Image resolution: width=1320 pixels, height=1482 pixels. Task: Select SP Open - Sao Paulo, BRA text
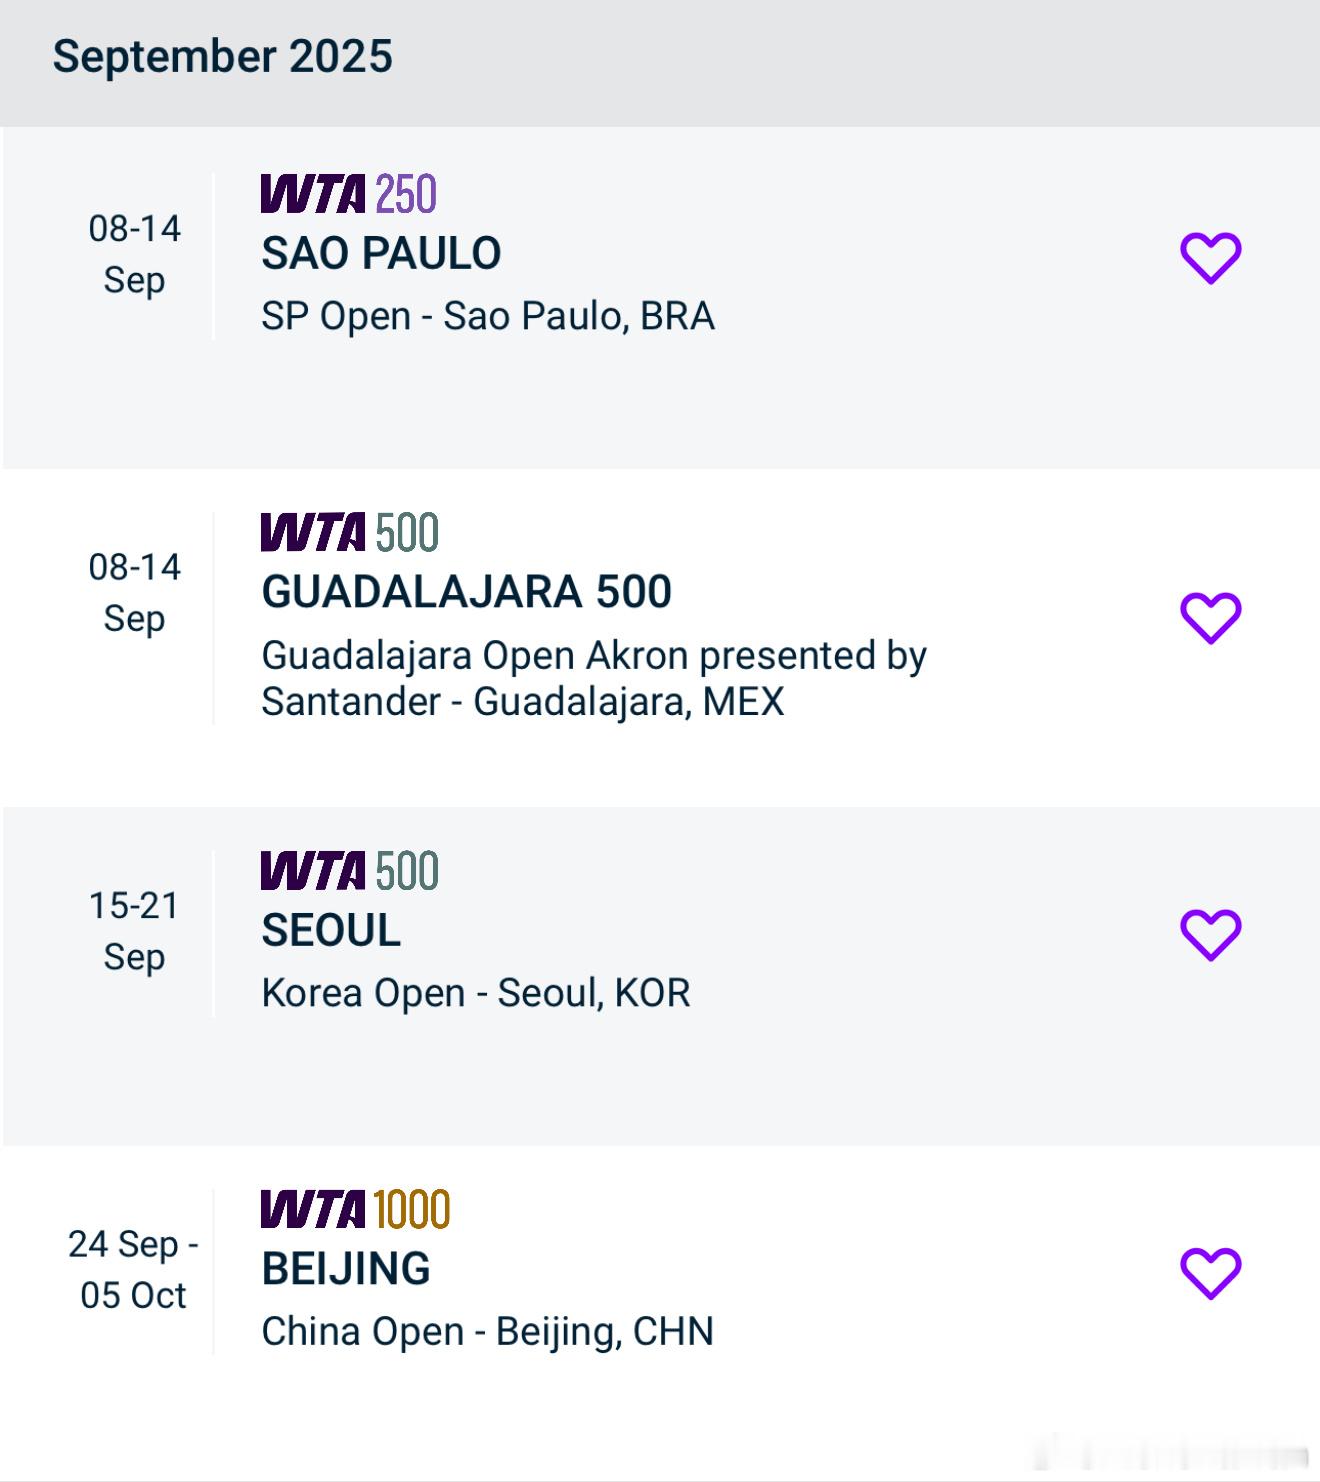pyautogui.click(x=488, y=317)
